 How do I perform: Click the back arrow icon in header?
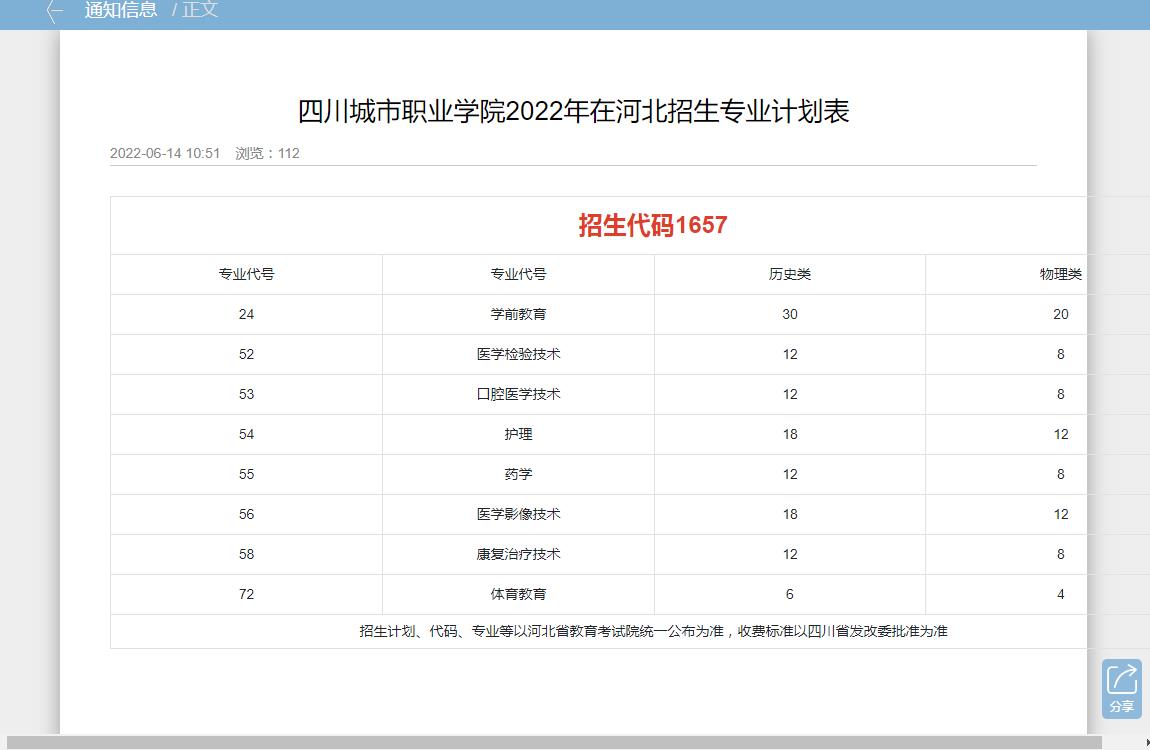(54, 11)
